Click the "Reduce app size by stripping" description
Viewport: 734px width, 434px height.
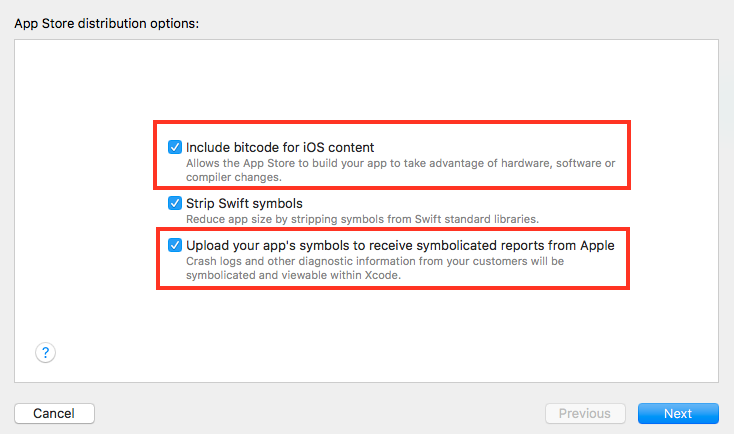click(x=364, y=219)
